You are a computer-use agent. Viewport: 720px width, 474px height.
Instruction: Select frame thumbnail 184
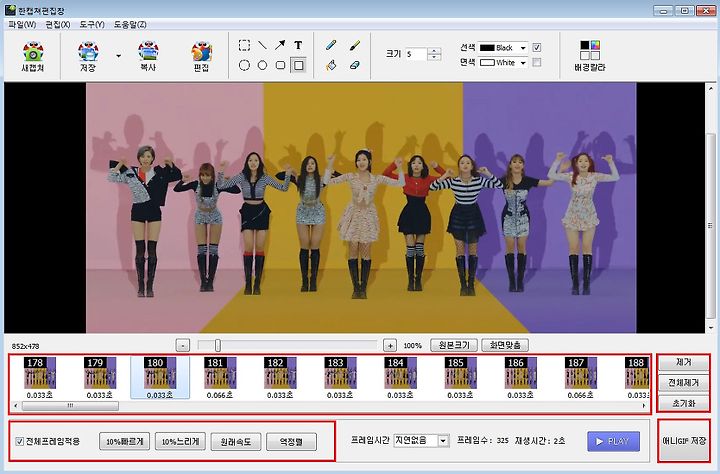click(400, 377)
